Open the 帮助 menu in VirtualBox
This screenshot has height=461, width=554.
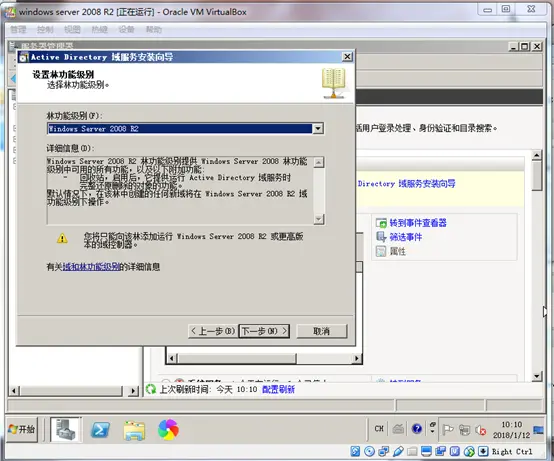click(154, 30)
